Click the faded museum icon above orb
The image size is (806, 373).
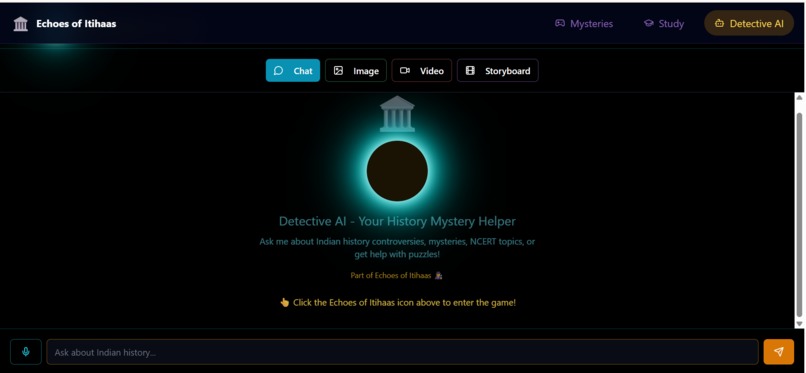tap(397, 114)
